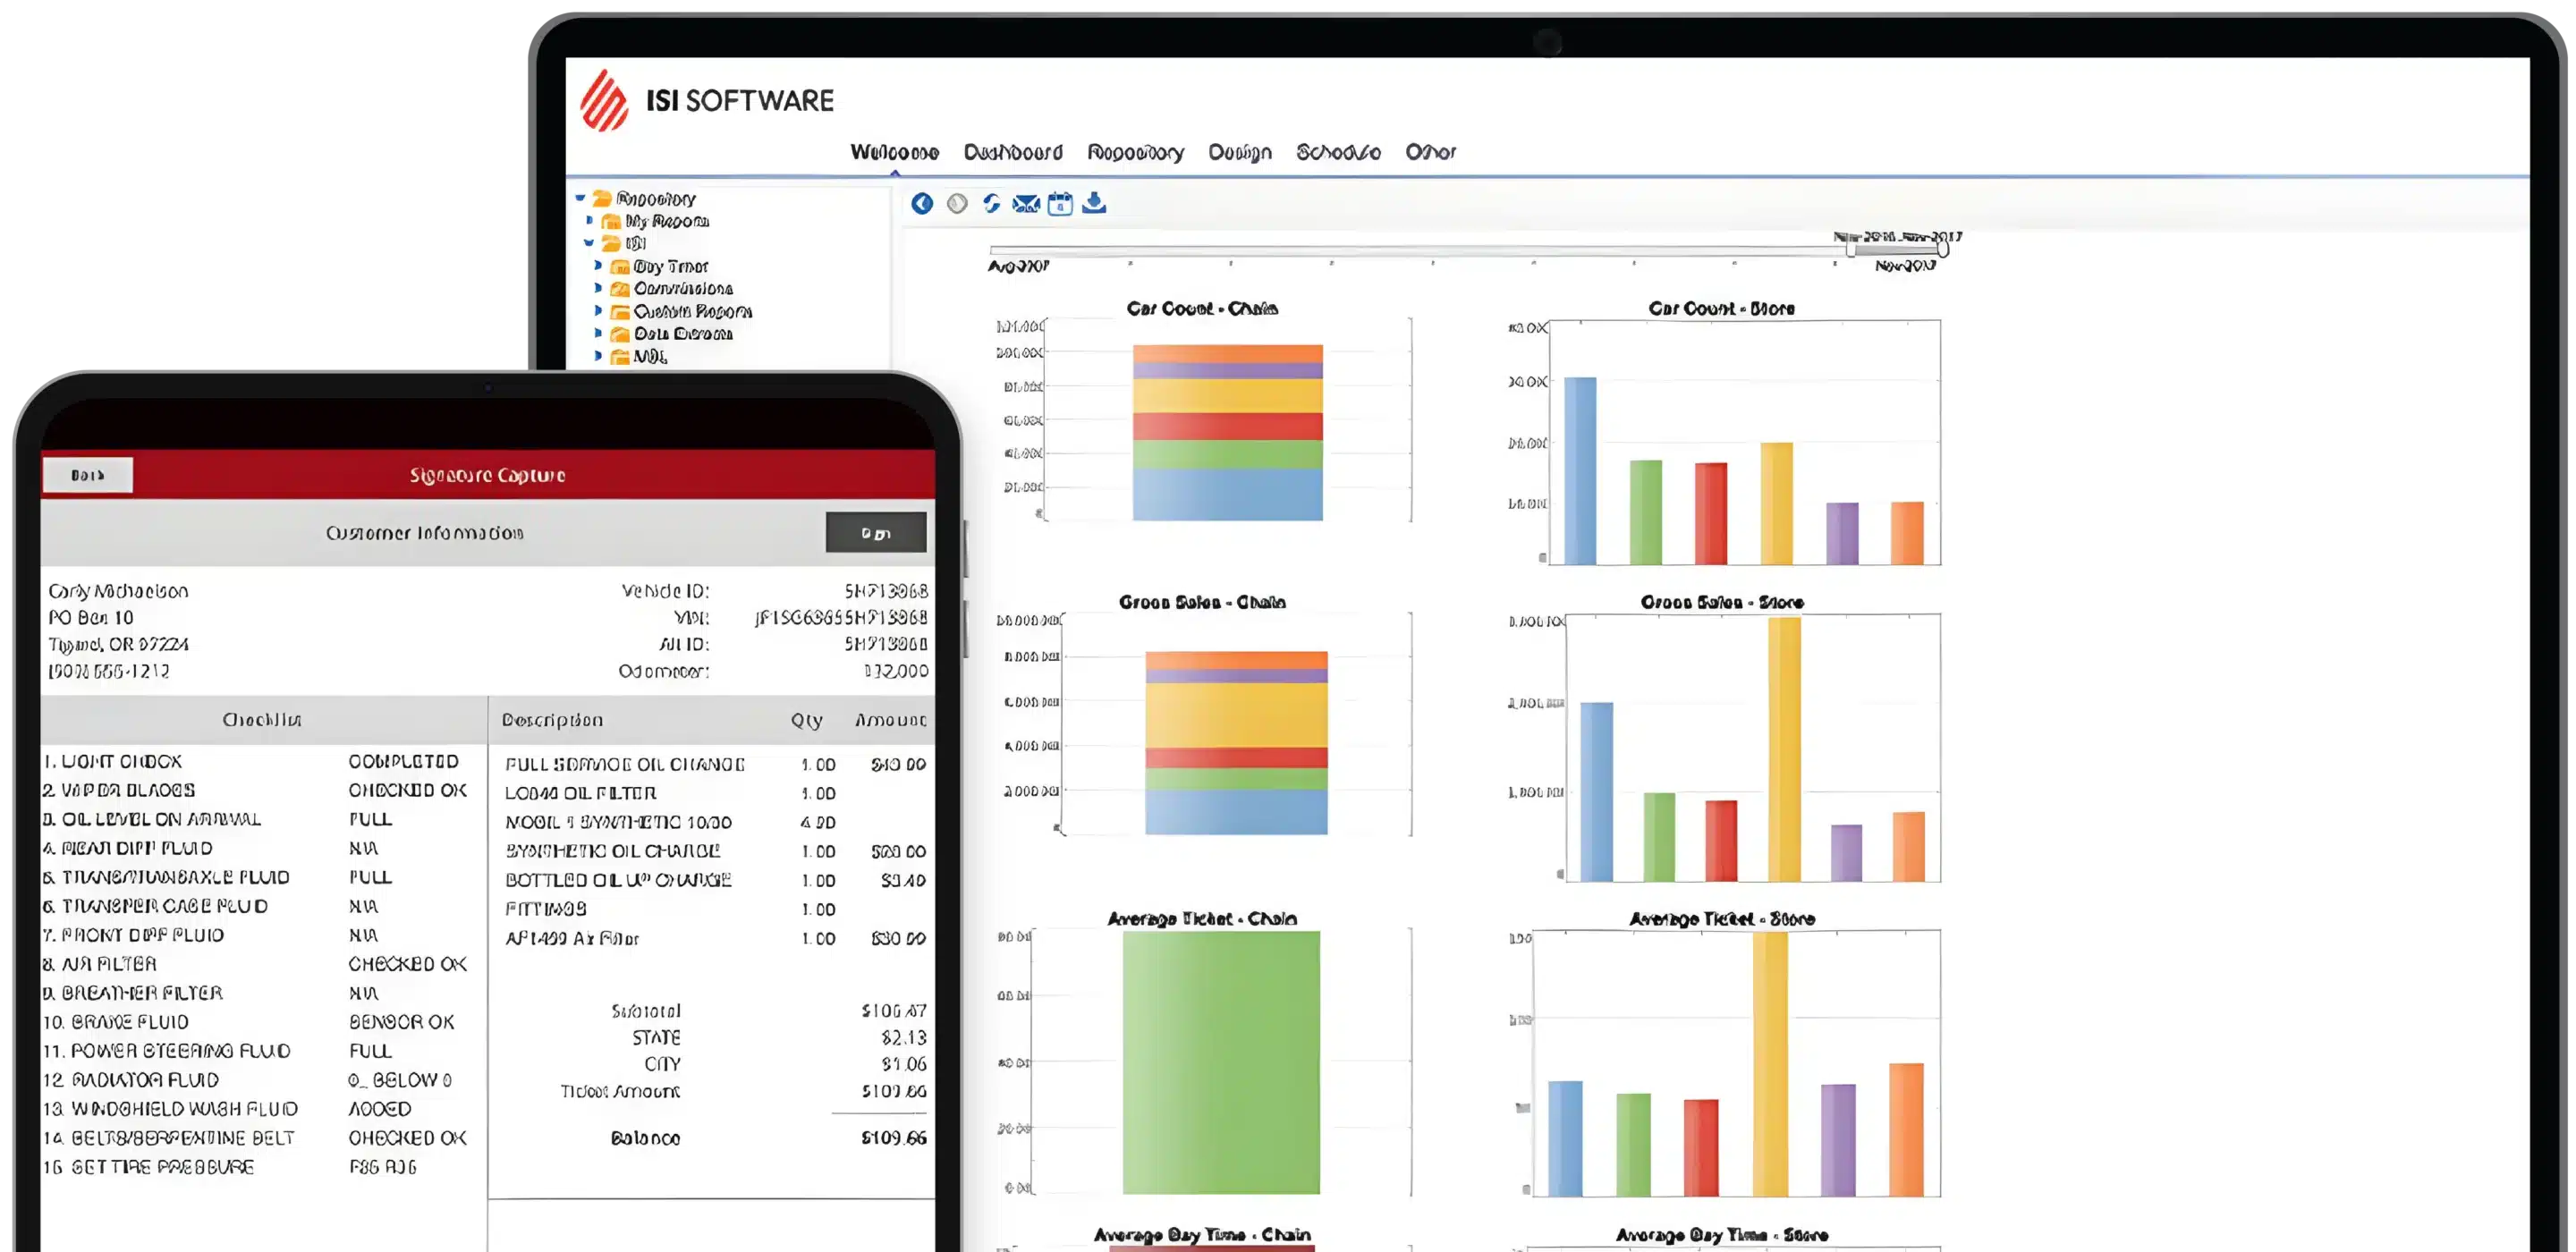The height and width of the screenshot is (1252, 2576).
Task: Click the calendar schedule icon
Action: pyautogui.click(x=1060, y=204)
